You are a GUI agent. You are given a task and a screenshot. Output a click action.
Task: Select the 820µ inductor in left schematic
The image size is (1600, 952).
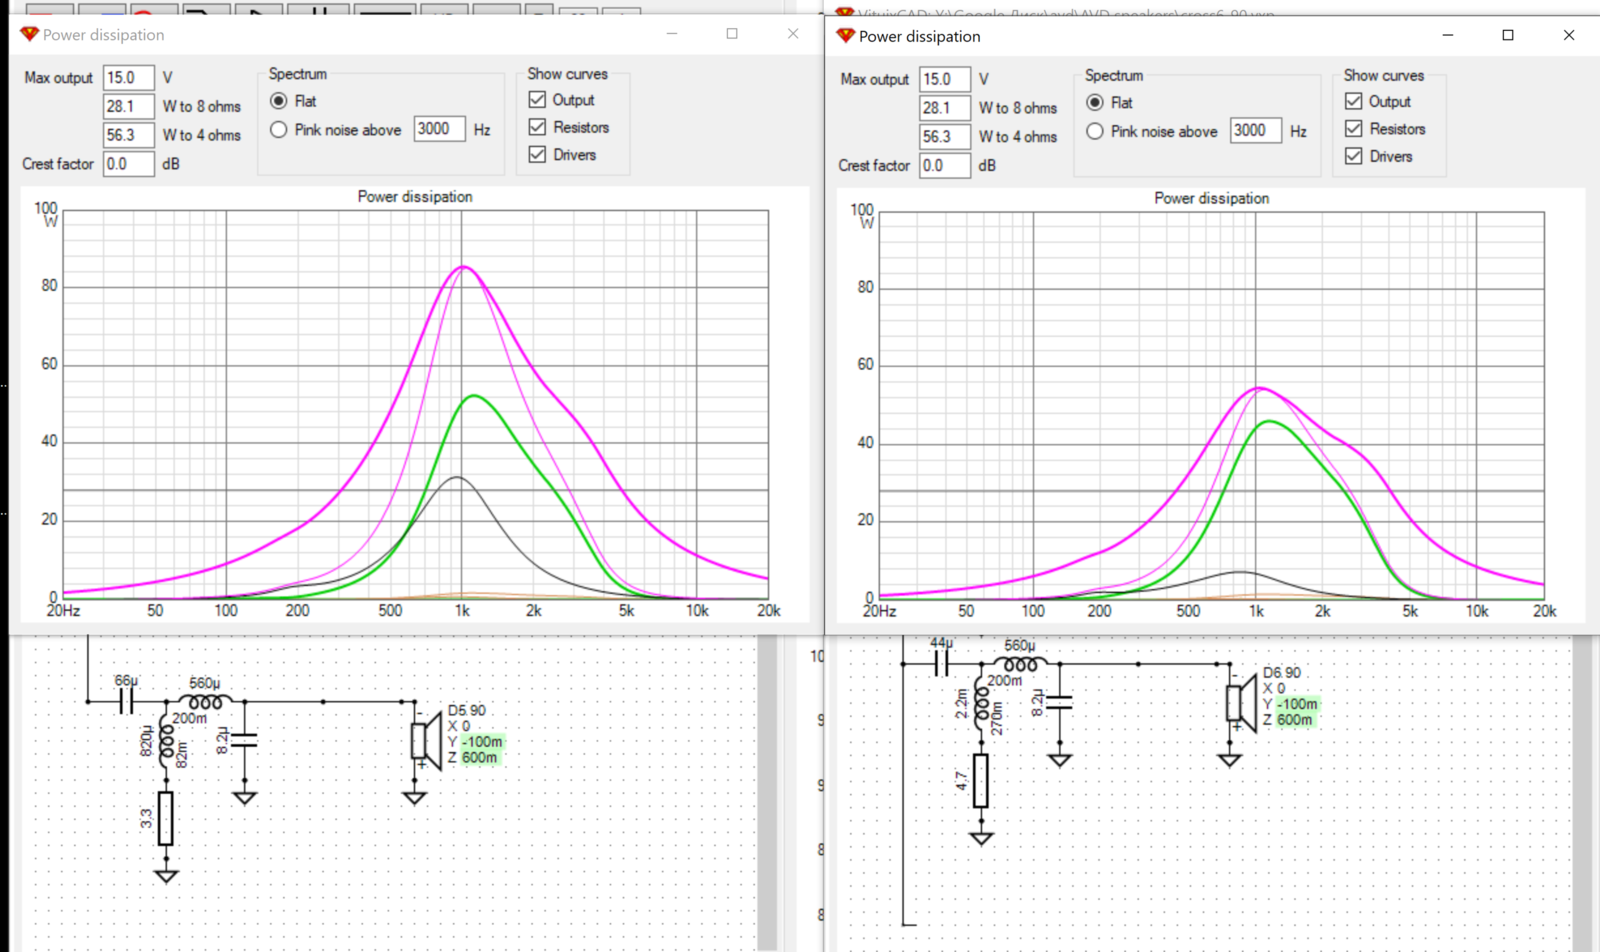pyautogui.click(x=166, y=742)
